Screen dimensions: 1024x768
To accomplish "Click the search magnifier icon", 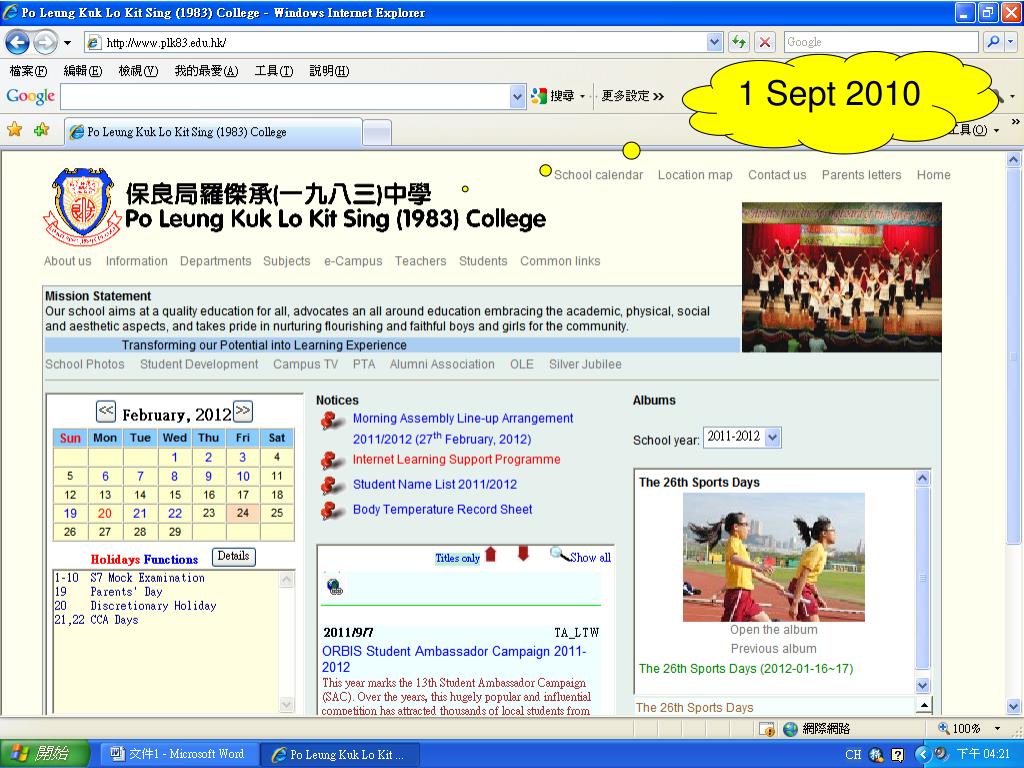I will 993,42.
